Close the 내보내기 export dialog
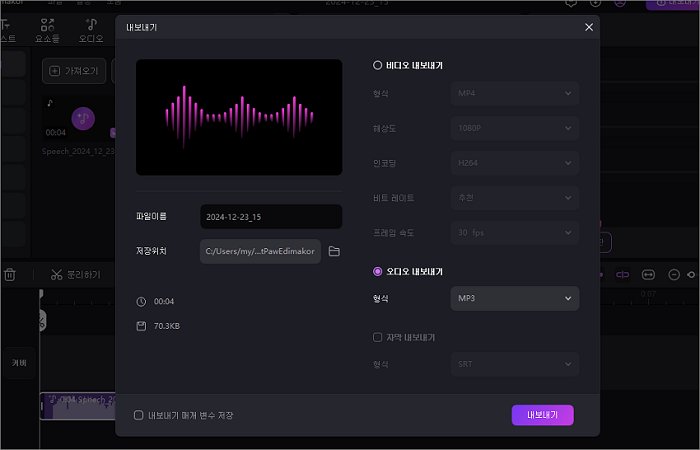This screenshot has width=700, height=450. click(x=589, y=27)
